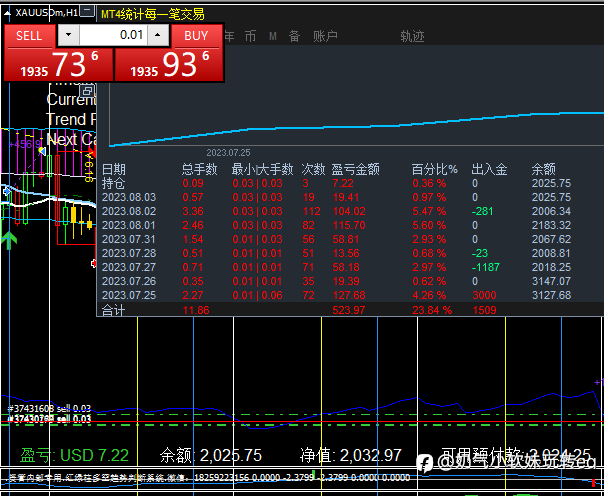Click the 总手数 column header
This screenshot has width=604, height=496.
click(200, 169)
